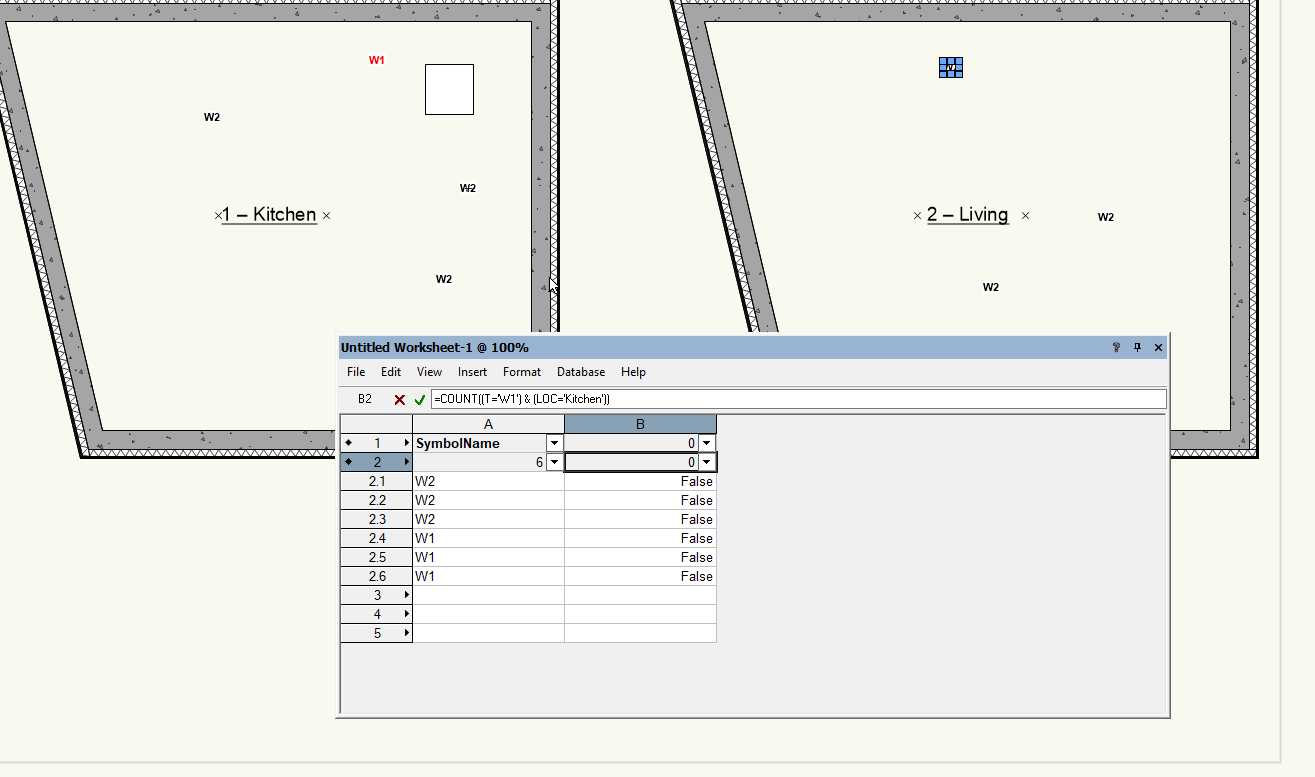Image resolution: width=1315 pixels, height=777 pixels.
Task: Open the dropdown arrow in cell B2
Action: [707, 462]
